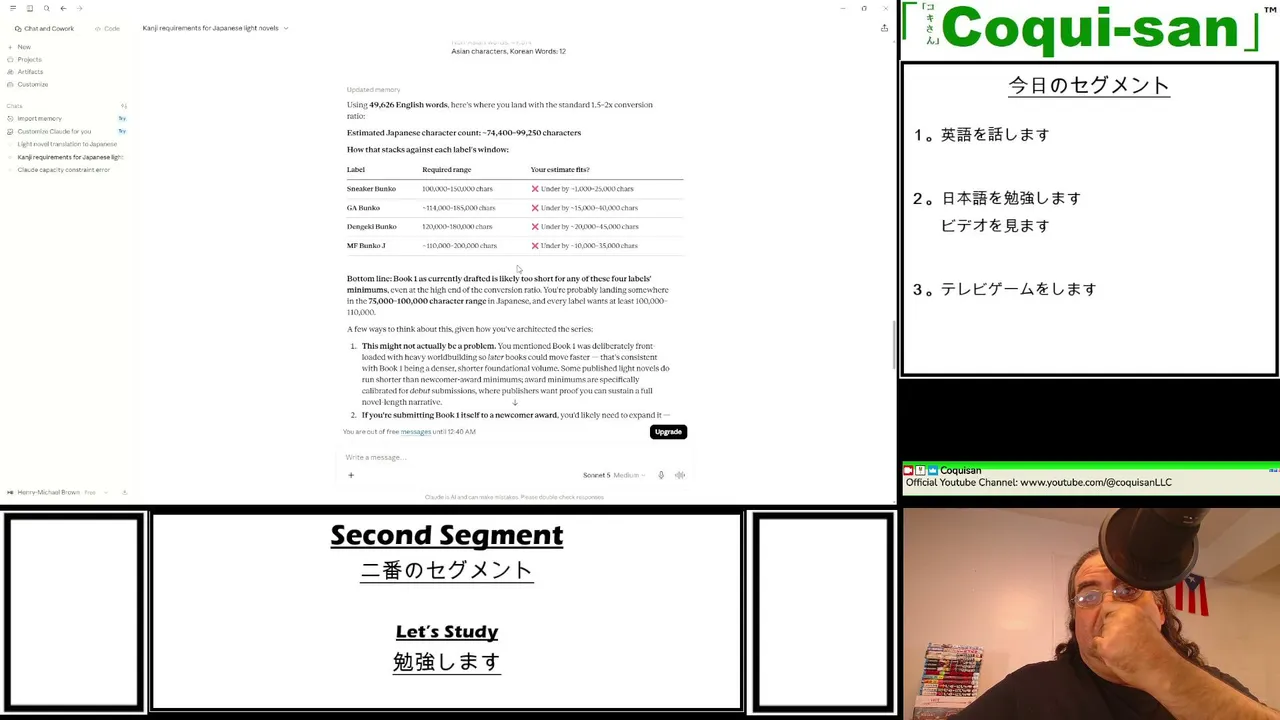
Task: Click the GA Bunko table row label
Action: (x=363, y=208)
